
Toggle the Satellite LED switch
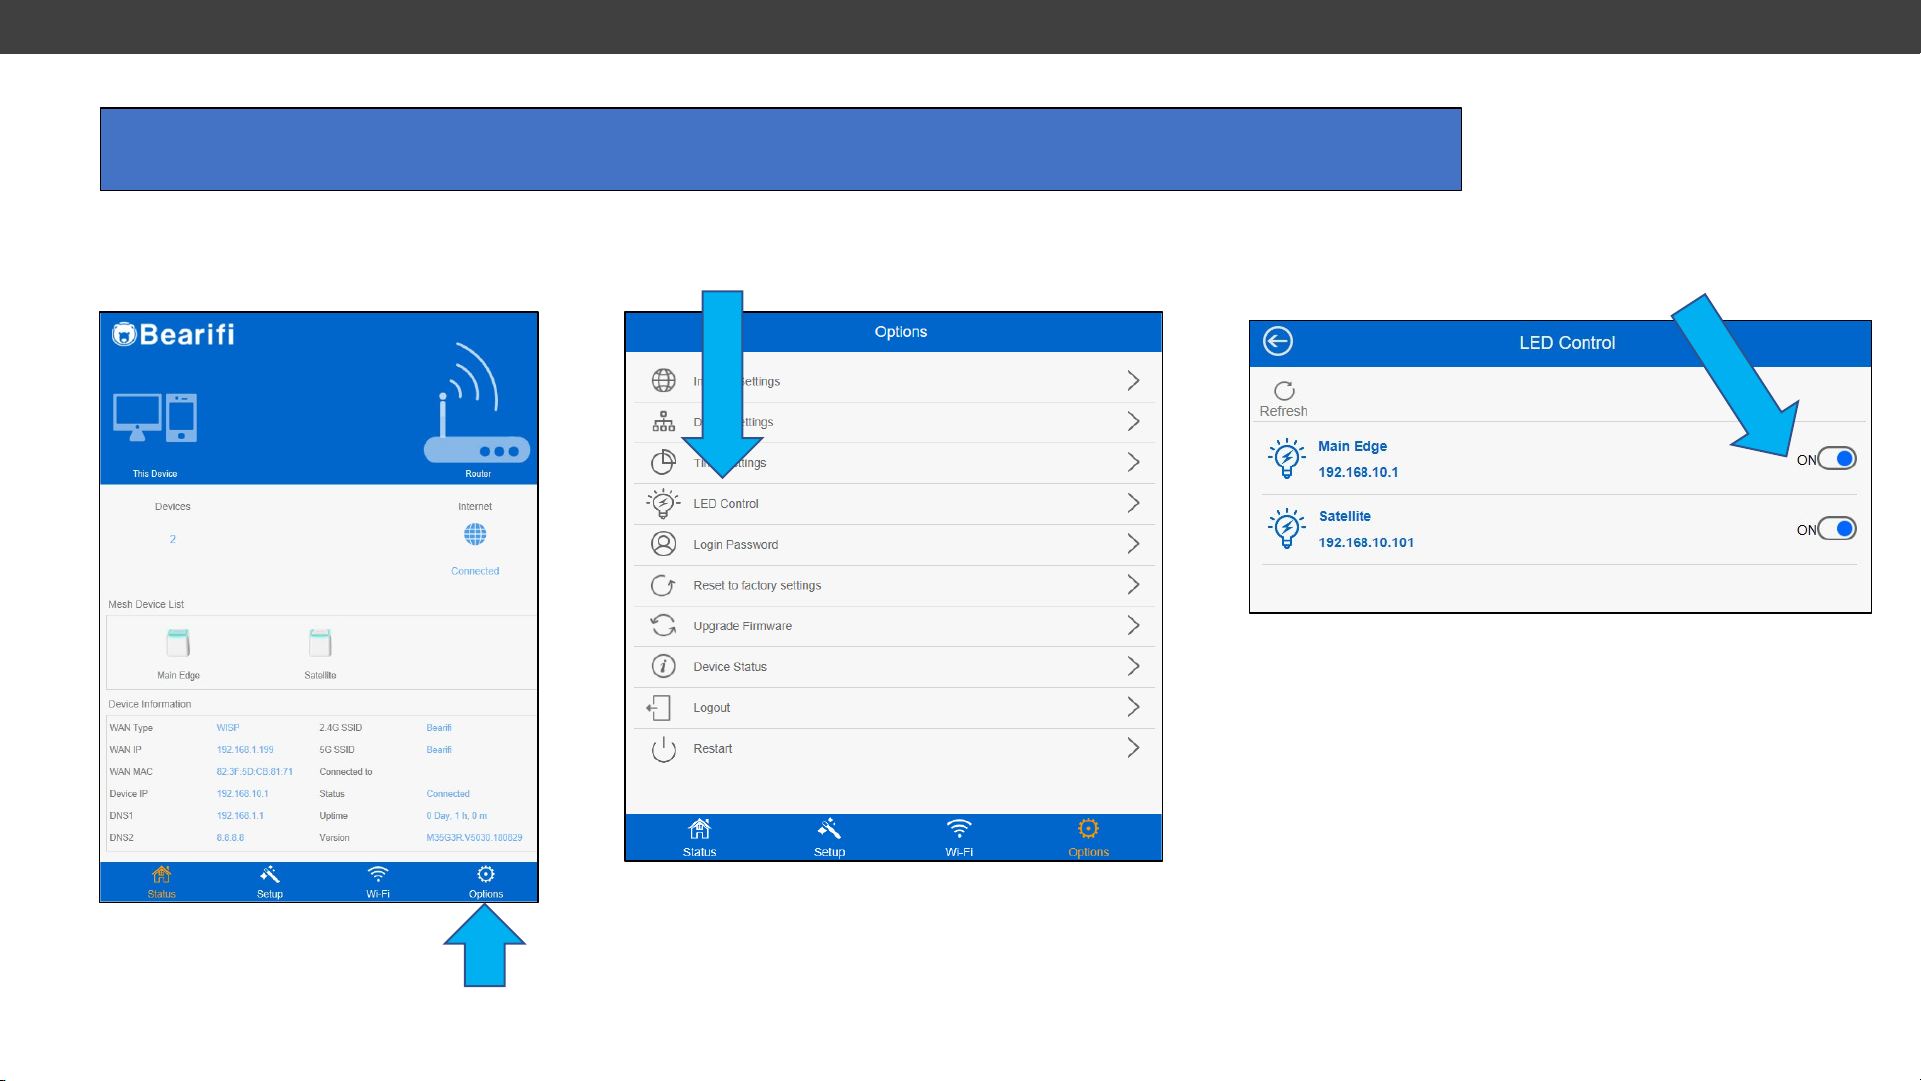[x=1836, y=529]
